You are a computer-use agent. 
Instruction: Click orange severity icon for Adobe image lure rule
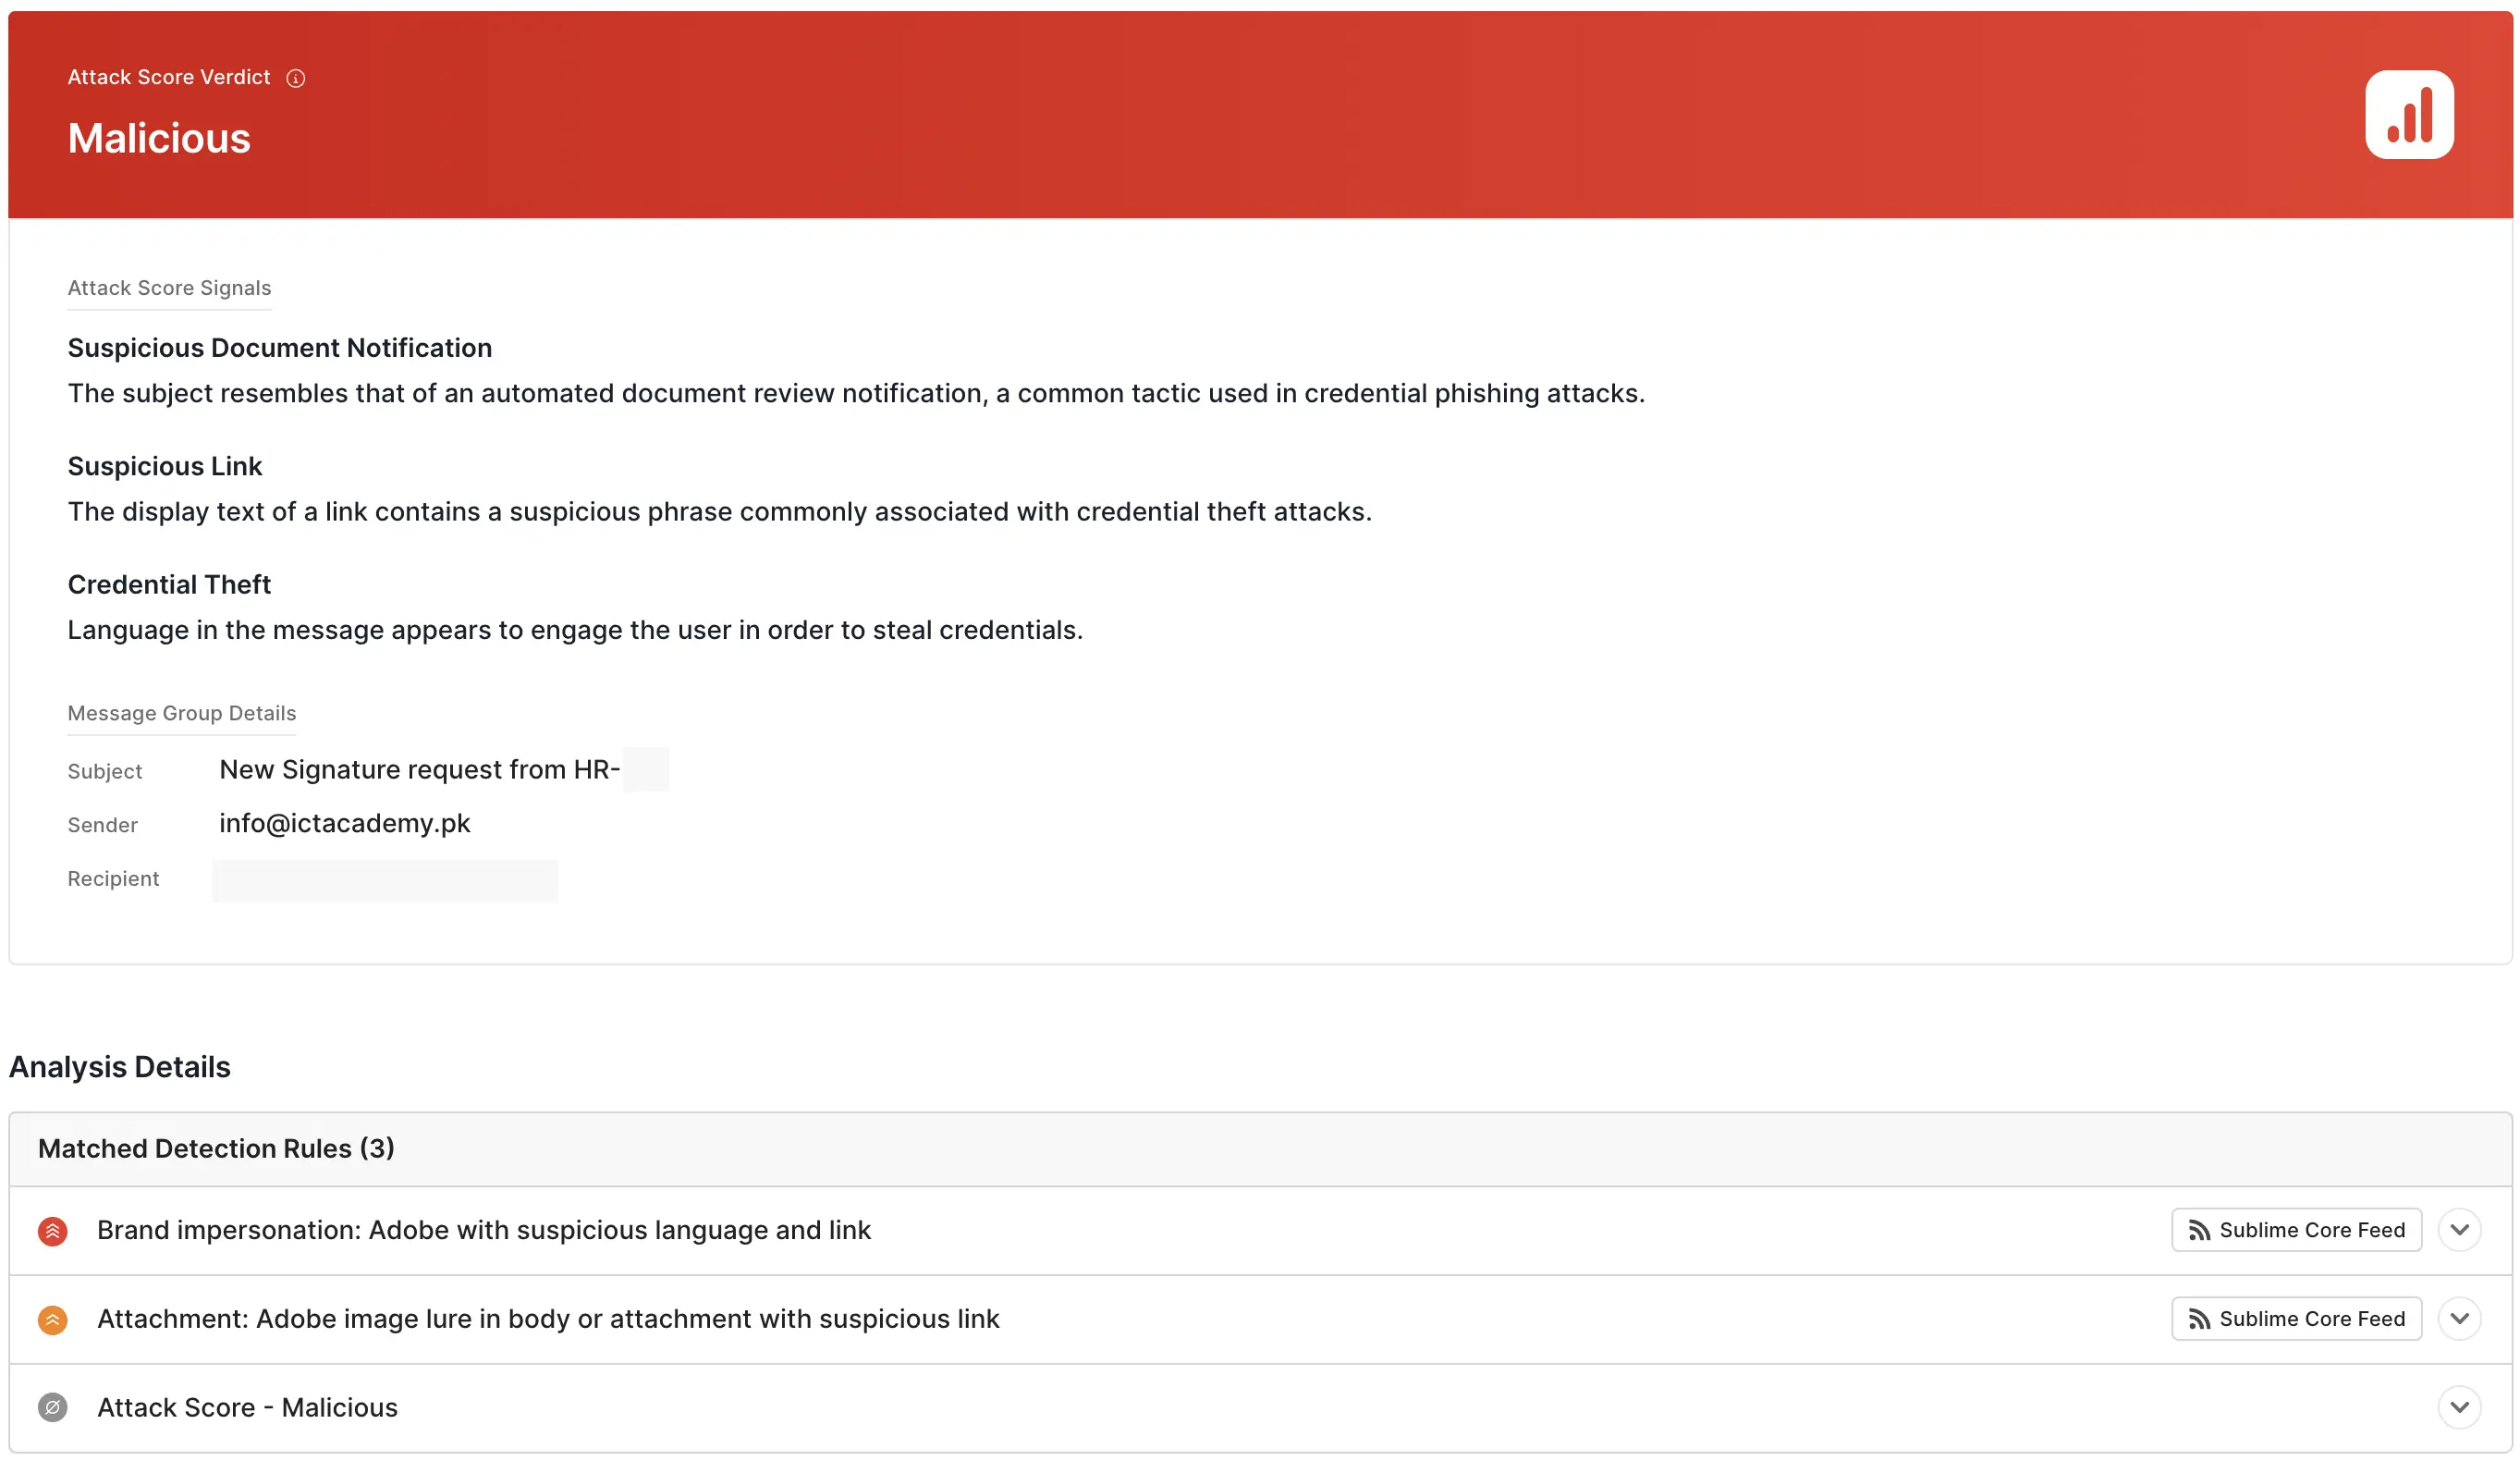click(53, 1320)
